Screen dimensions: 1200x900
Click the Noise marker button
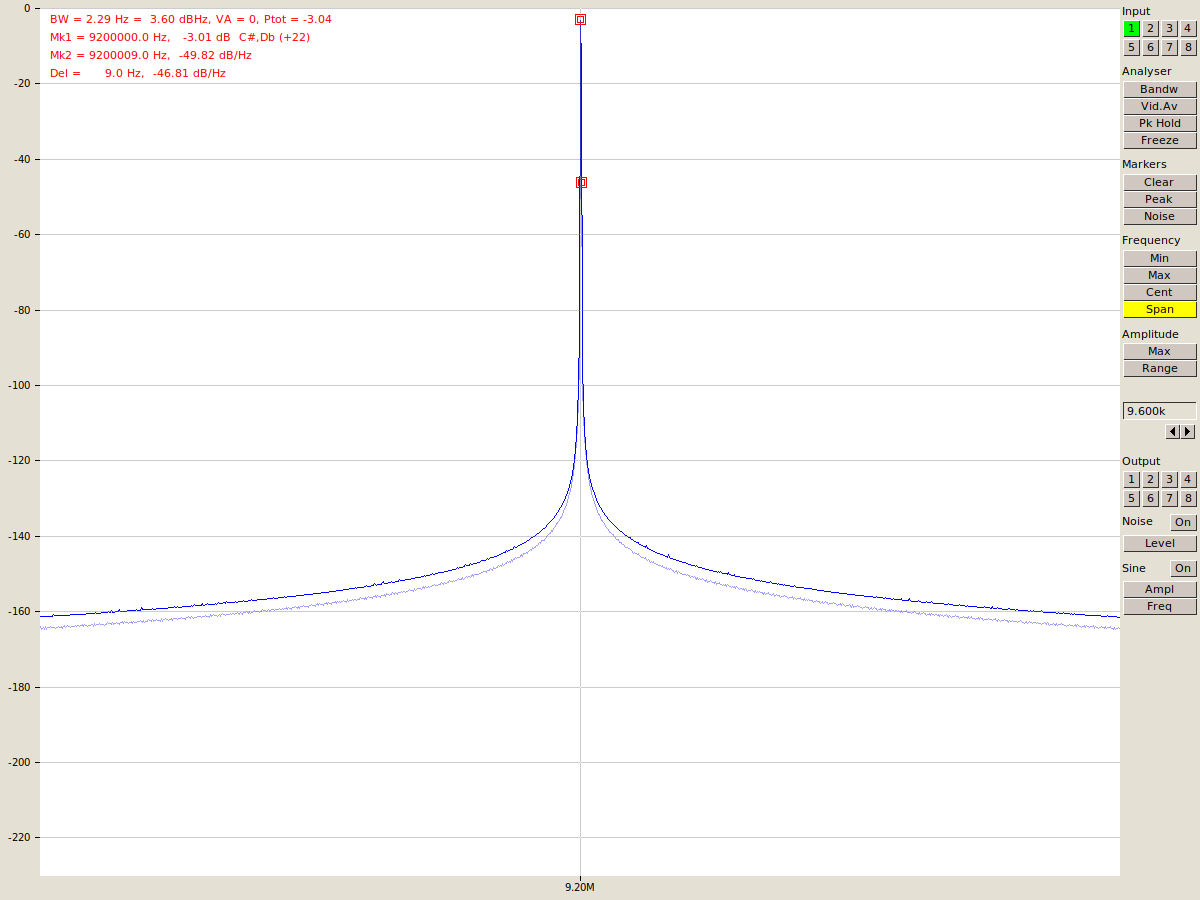pos(1159,216)
